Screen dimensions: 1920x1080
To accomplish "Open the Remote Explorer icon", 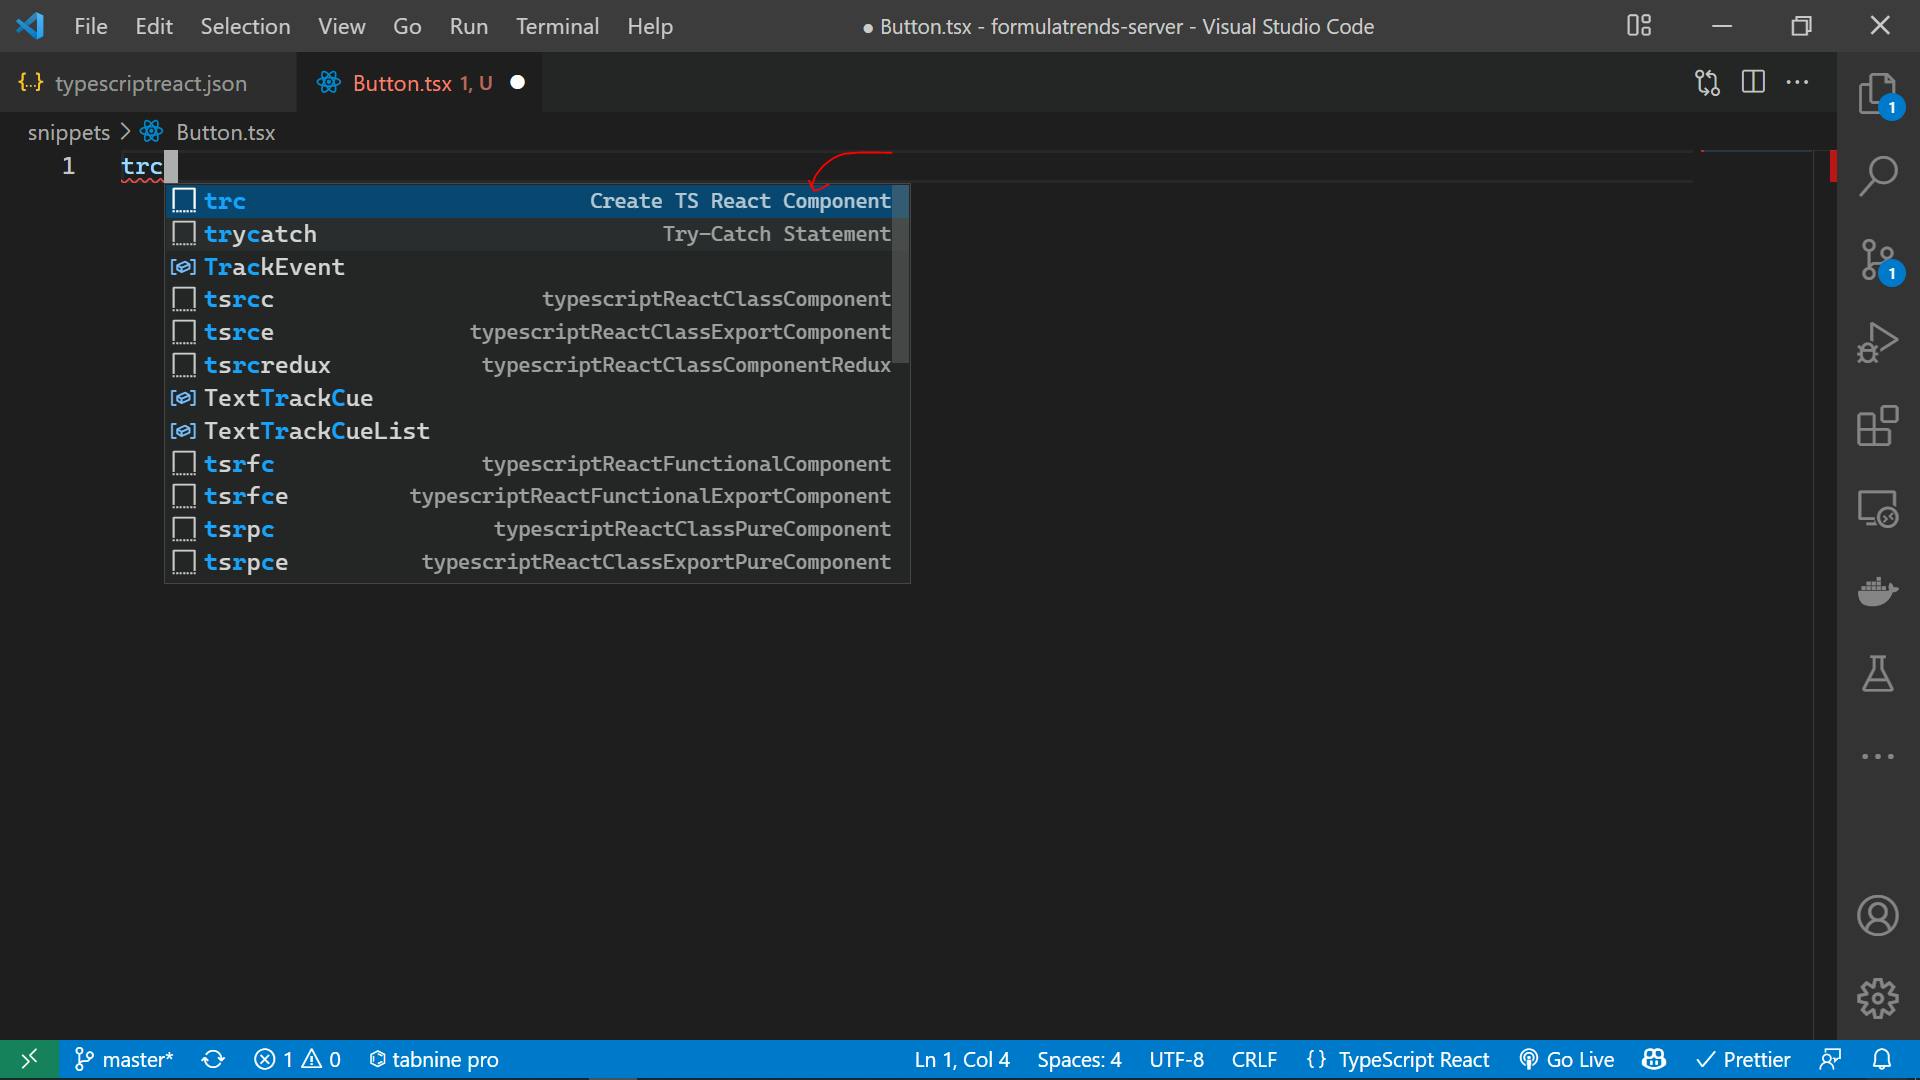I will [1878, 508].
